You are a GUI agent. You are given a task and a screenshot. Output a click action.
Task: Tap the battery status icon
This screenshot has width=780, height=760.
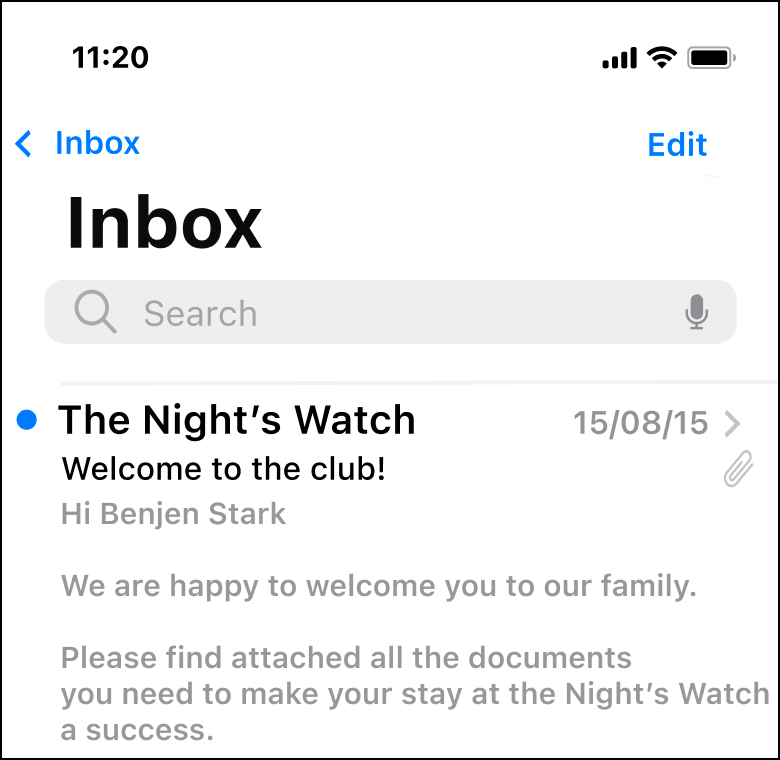coord(711,58)
